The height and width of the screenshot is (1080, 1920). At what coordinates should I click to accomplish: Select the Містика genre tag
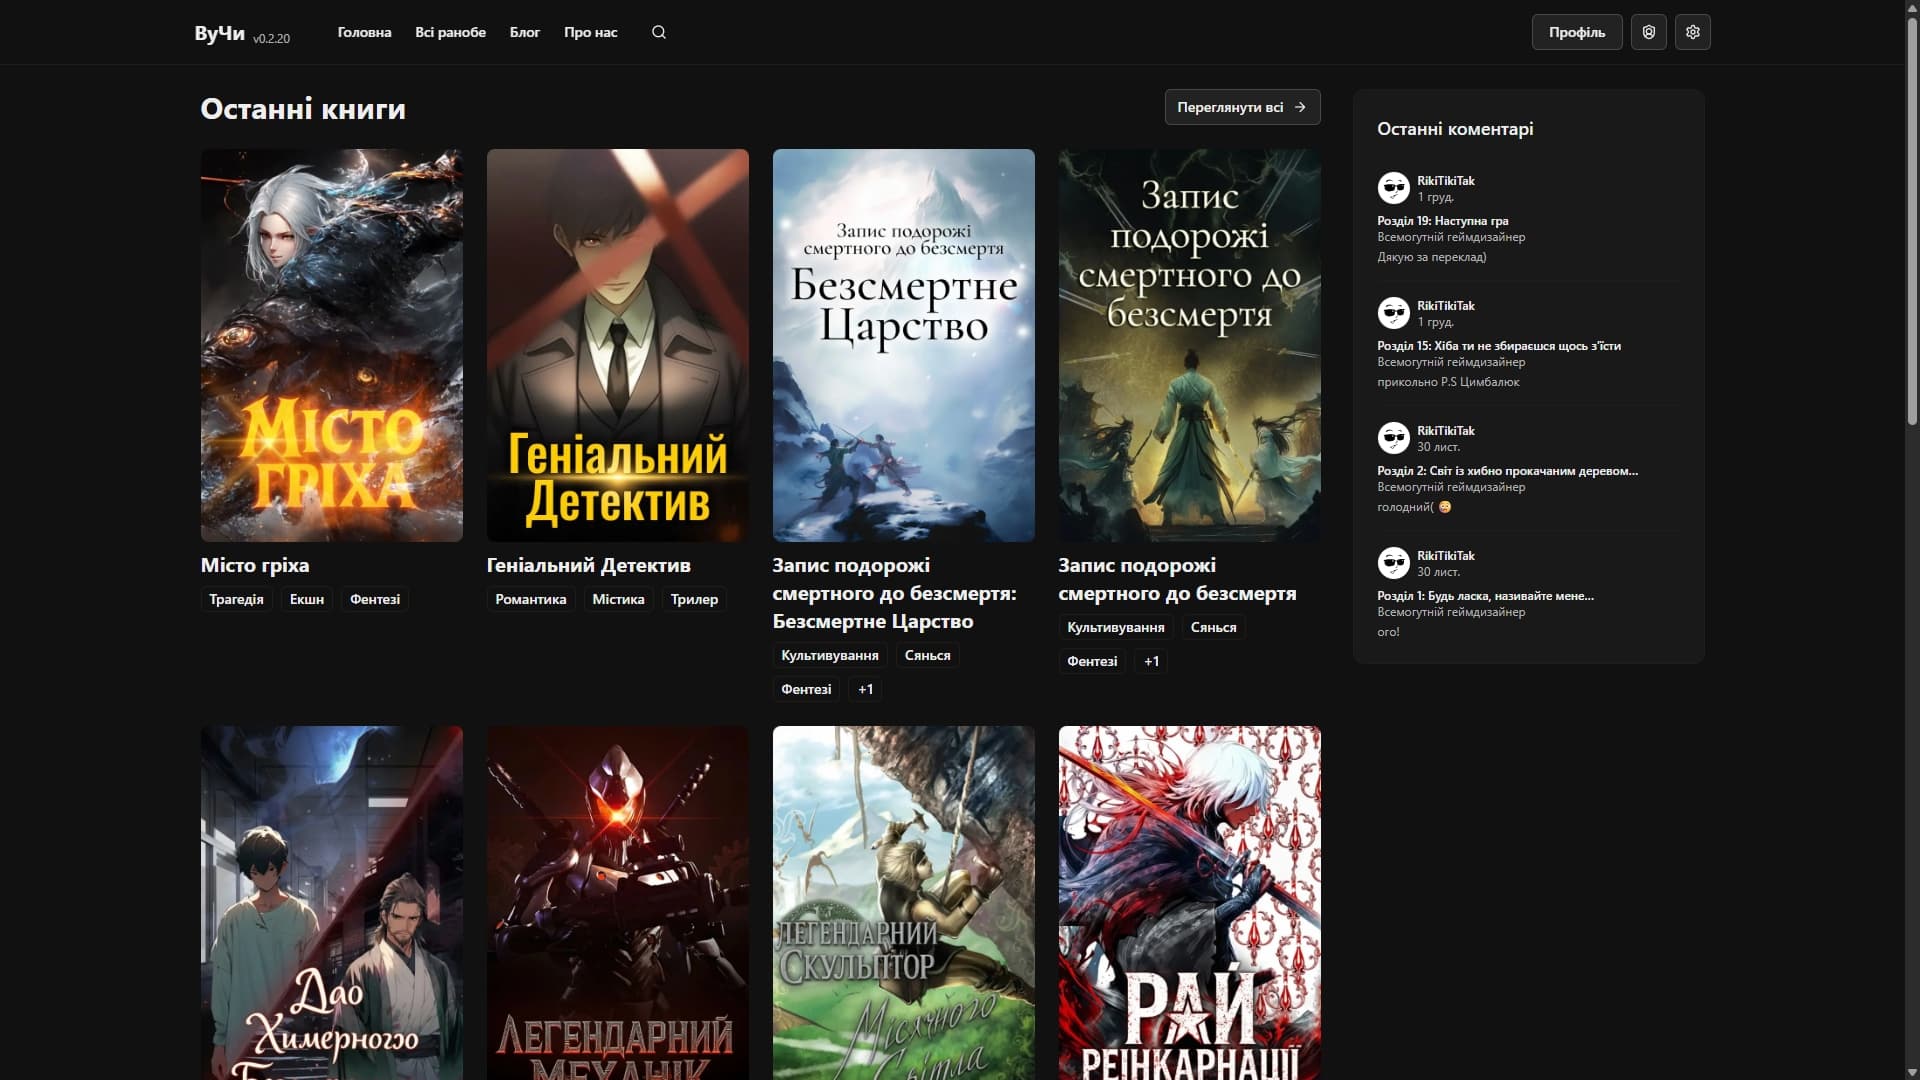[x=618, y=599]
